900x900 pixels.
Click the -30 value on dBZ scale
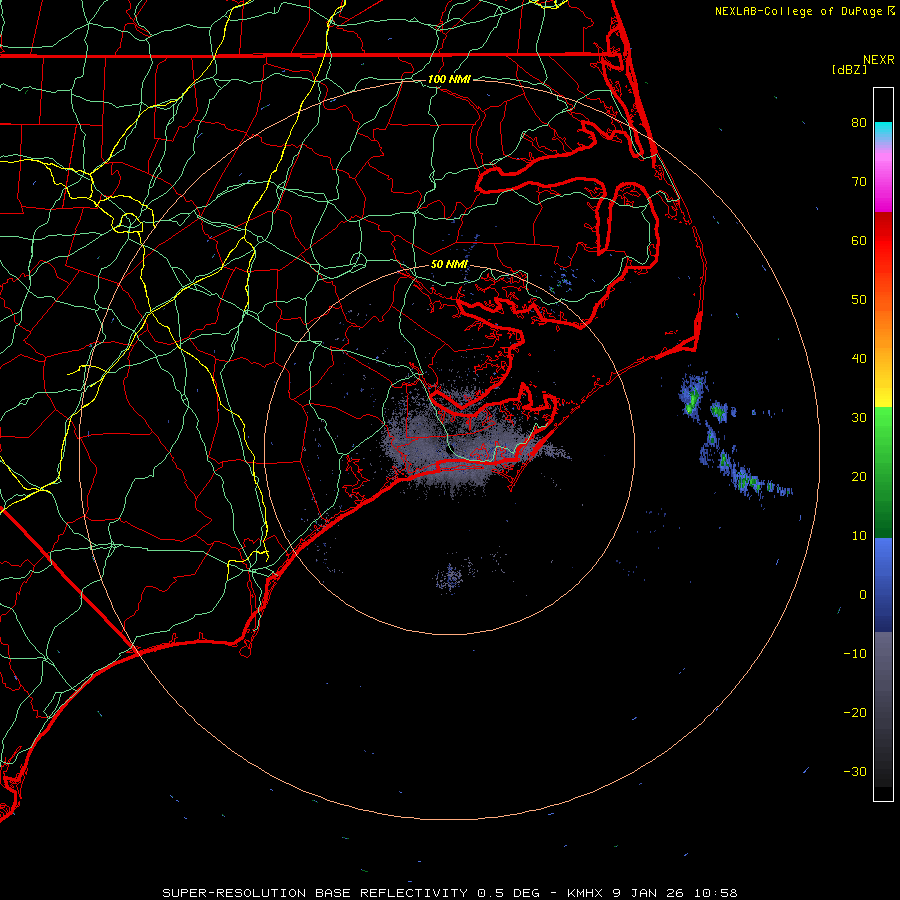point(855,771)
